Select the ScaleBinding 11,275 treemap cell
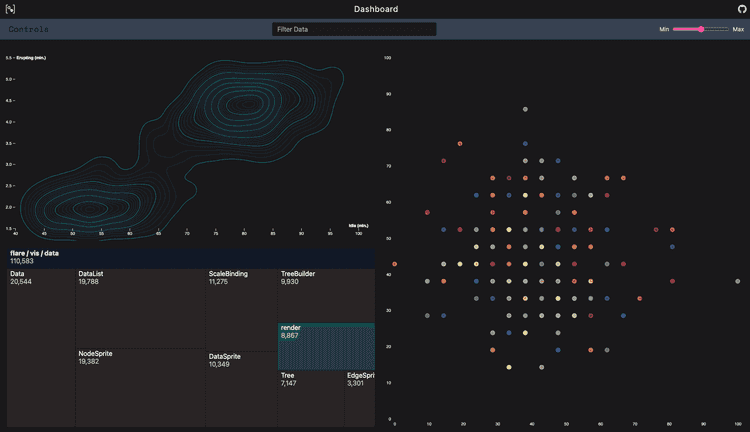Screen dimensions: 750x432 click(x=242, y=310)
